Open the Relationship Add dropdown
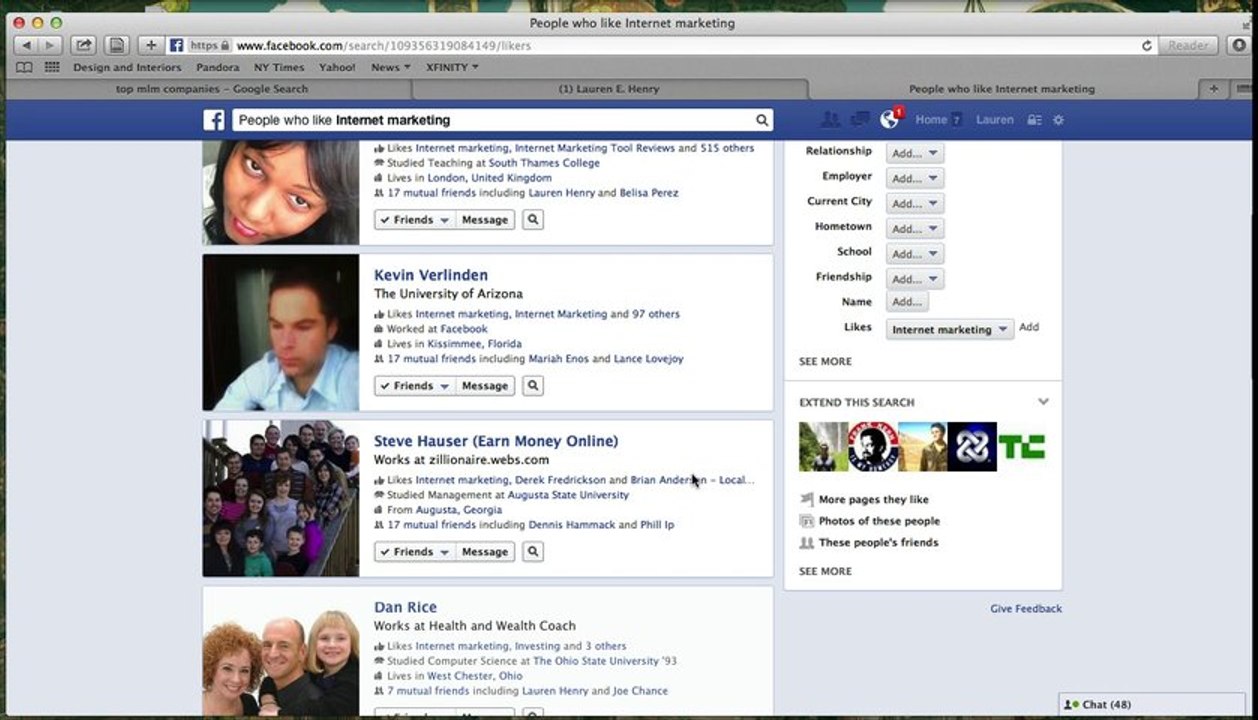 pyautogui.click(x=915, y=153)
